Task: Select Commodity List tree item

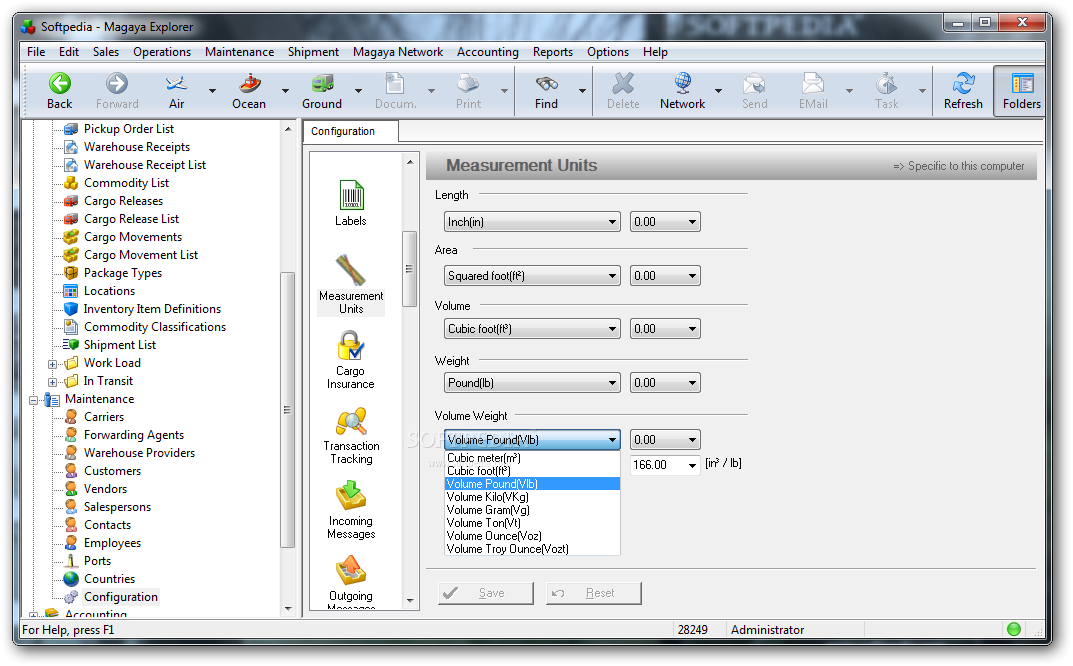Action: tap(127, 183)
